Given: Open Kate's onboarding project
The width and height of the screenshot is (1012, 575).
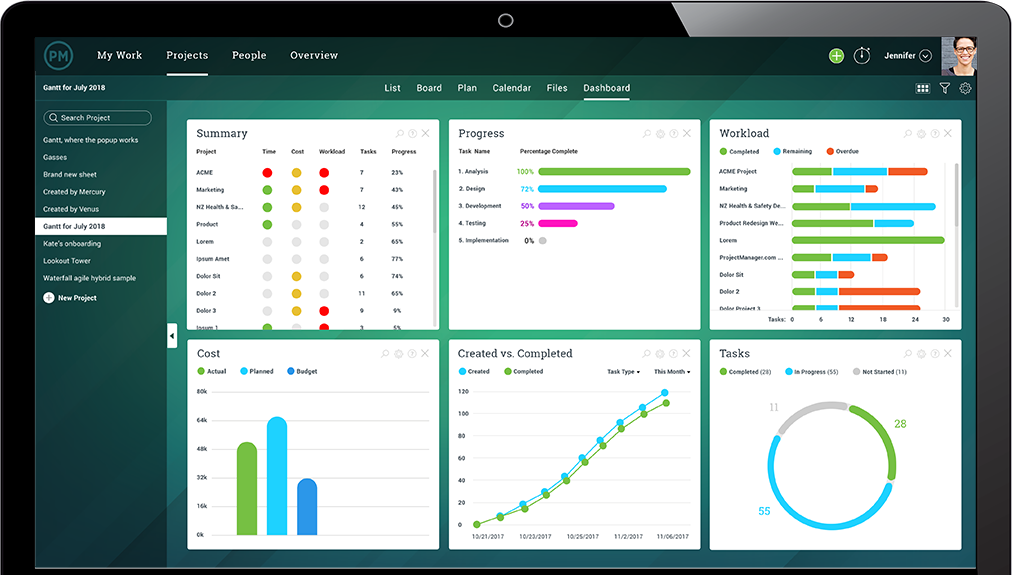Looking at the screenshot, I should coord(72,244).
